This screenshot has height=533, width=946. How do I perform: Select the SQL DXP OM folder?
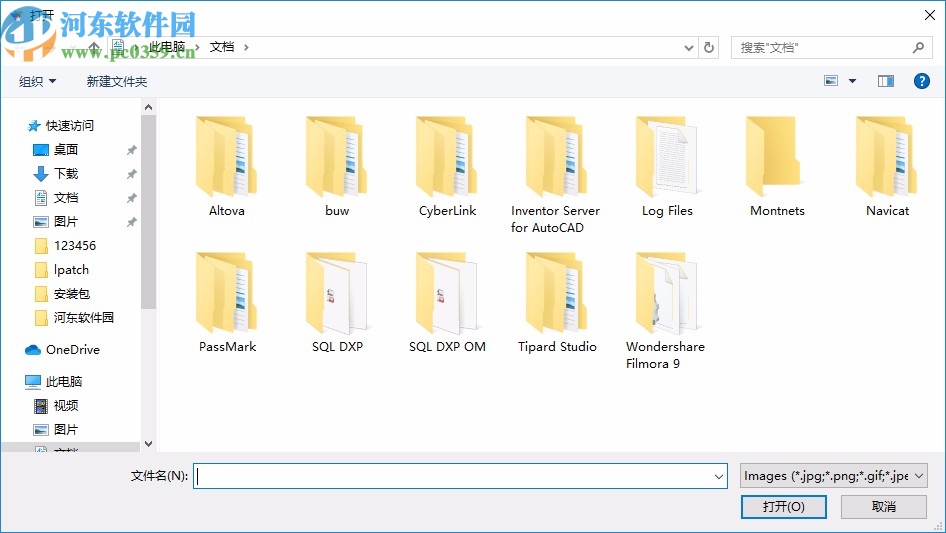447,304
